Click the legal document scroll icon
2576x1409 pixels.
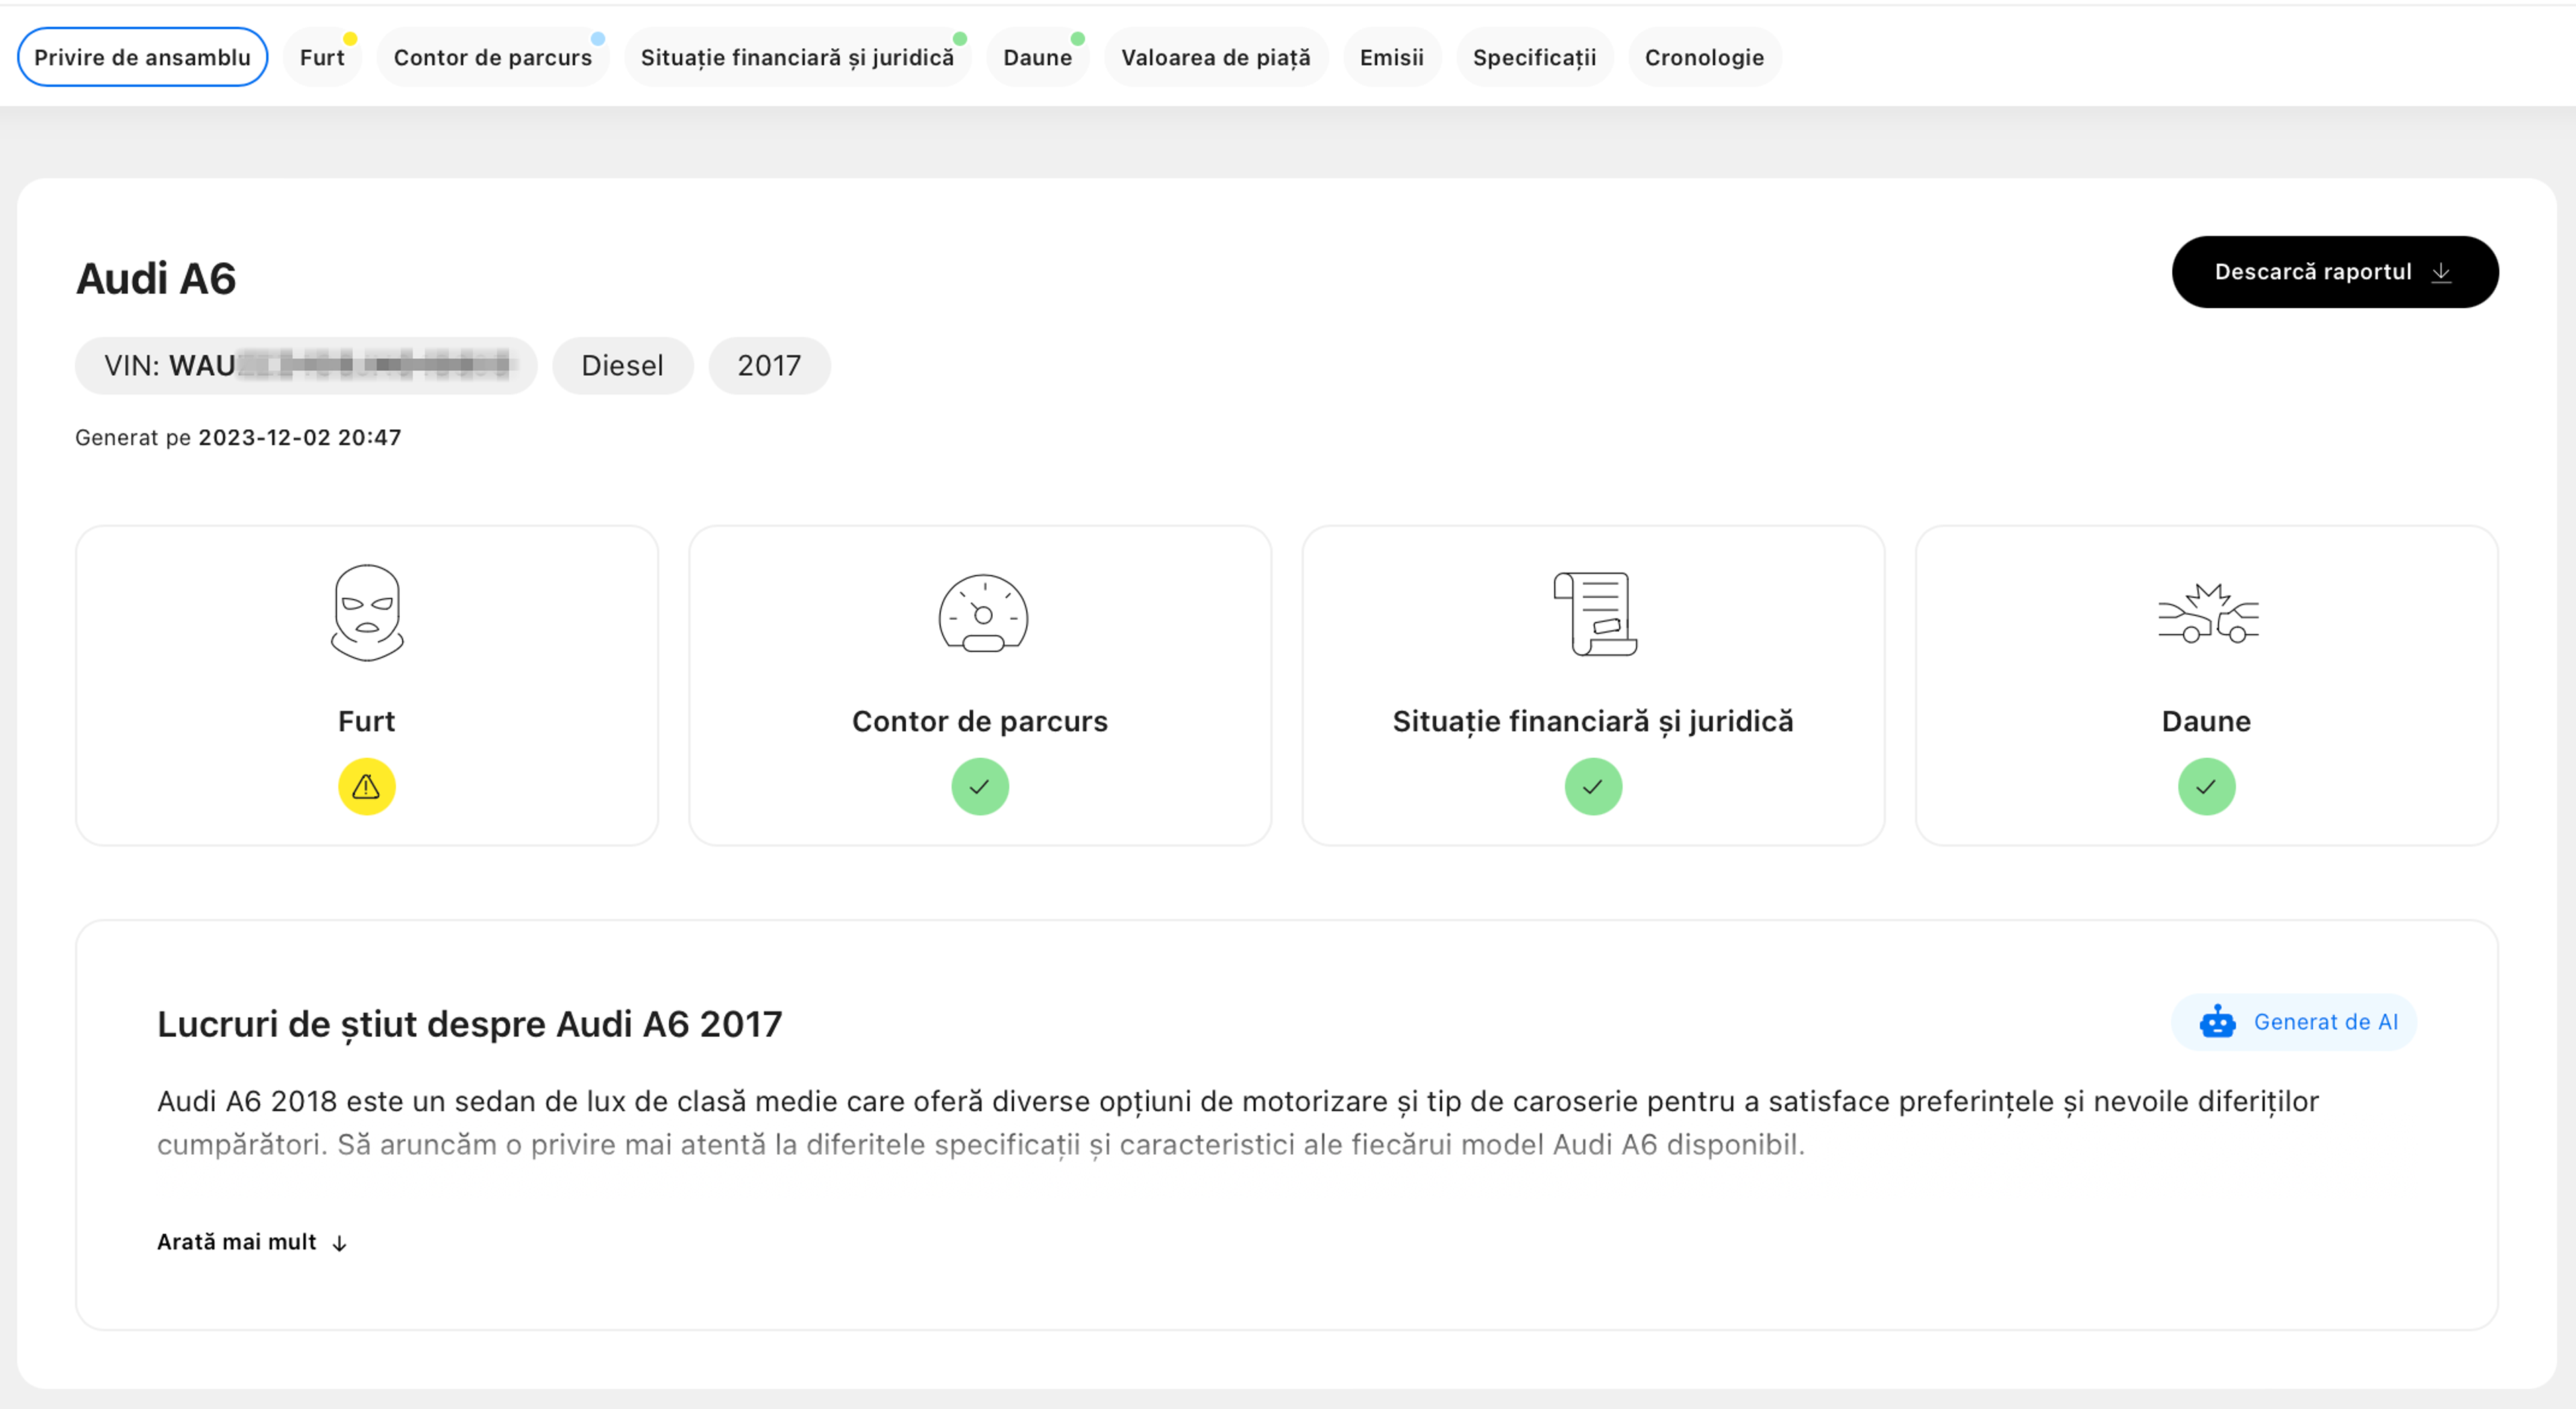coord(1594,614)
